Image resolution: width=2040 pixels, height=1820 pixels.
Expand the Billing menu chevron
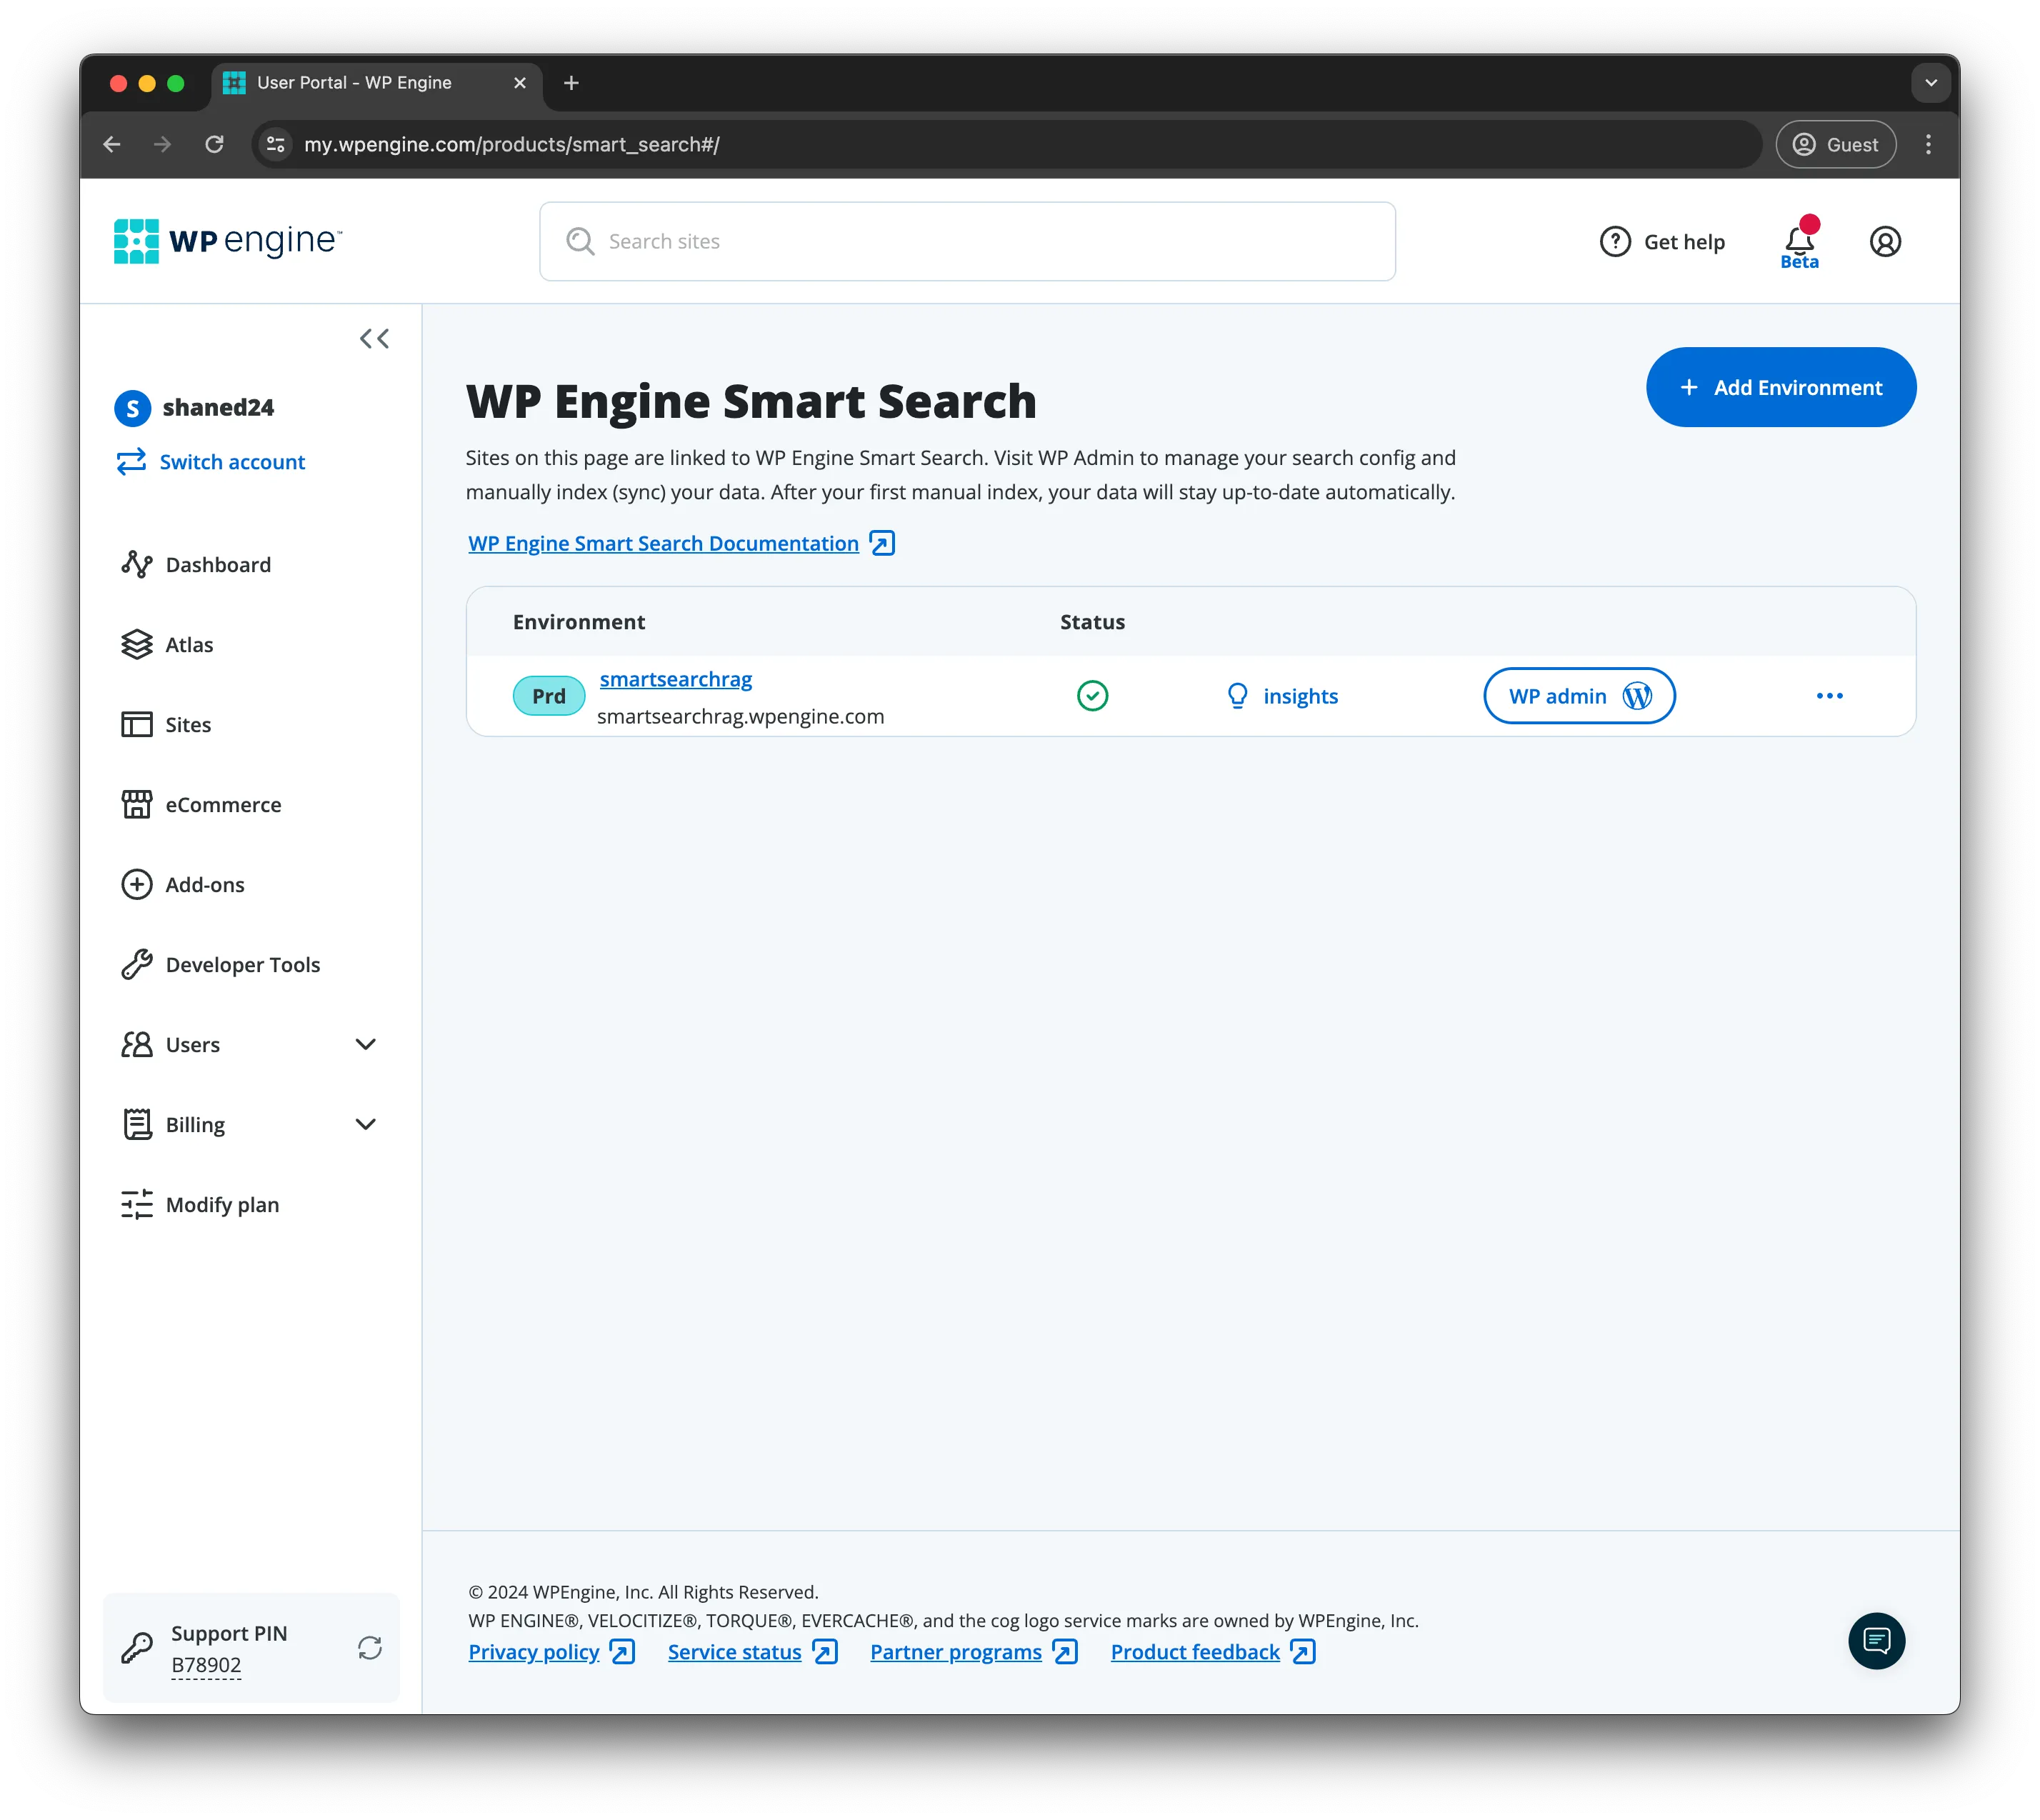366,1124
